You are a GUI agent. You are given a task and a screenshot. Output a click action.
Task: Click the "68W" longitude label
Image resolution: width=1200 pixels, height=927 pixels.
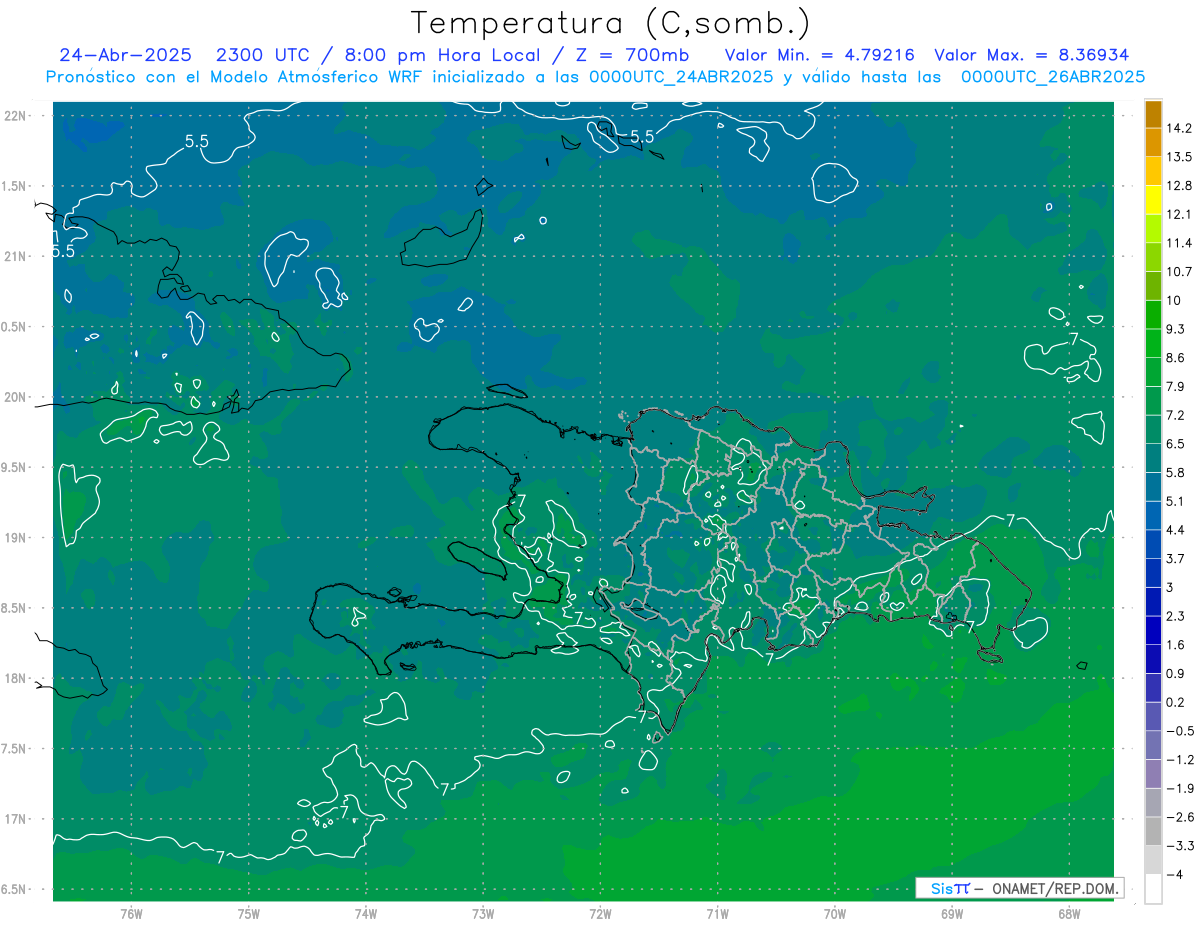click(1068, 914)
